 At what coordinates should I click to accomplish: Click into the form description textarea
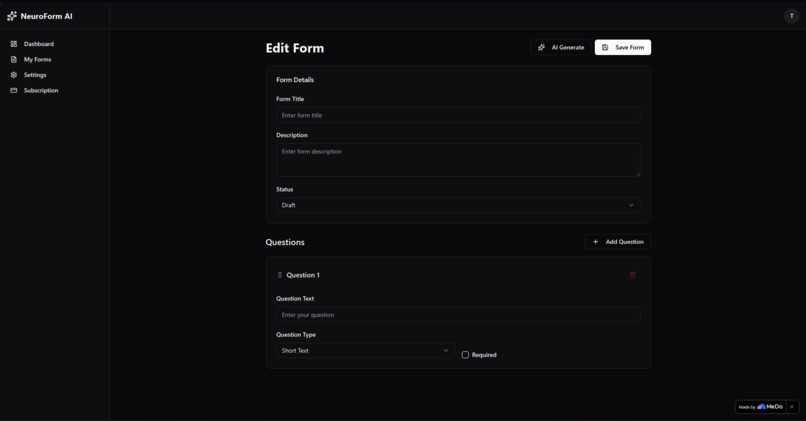(458, 160)
